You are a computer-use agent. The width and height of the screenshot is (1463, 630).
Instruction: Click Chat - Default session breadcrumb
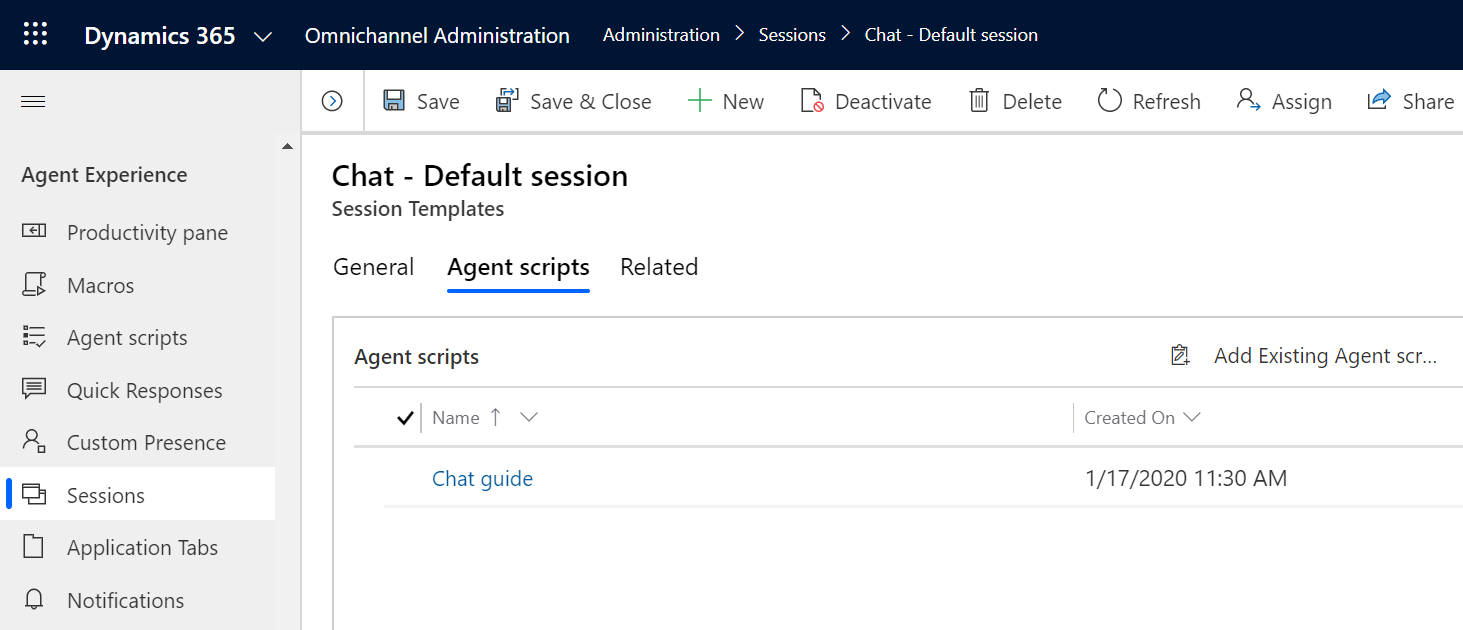(x=951, y=35)
